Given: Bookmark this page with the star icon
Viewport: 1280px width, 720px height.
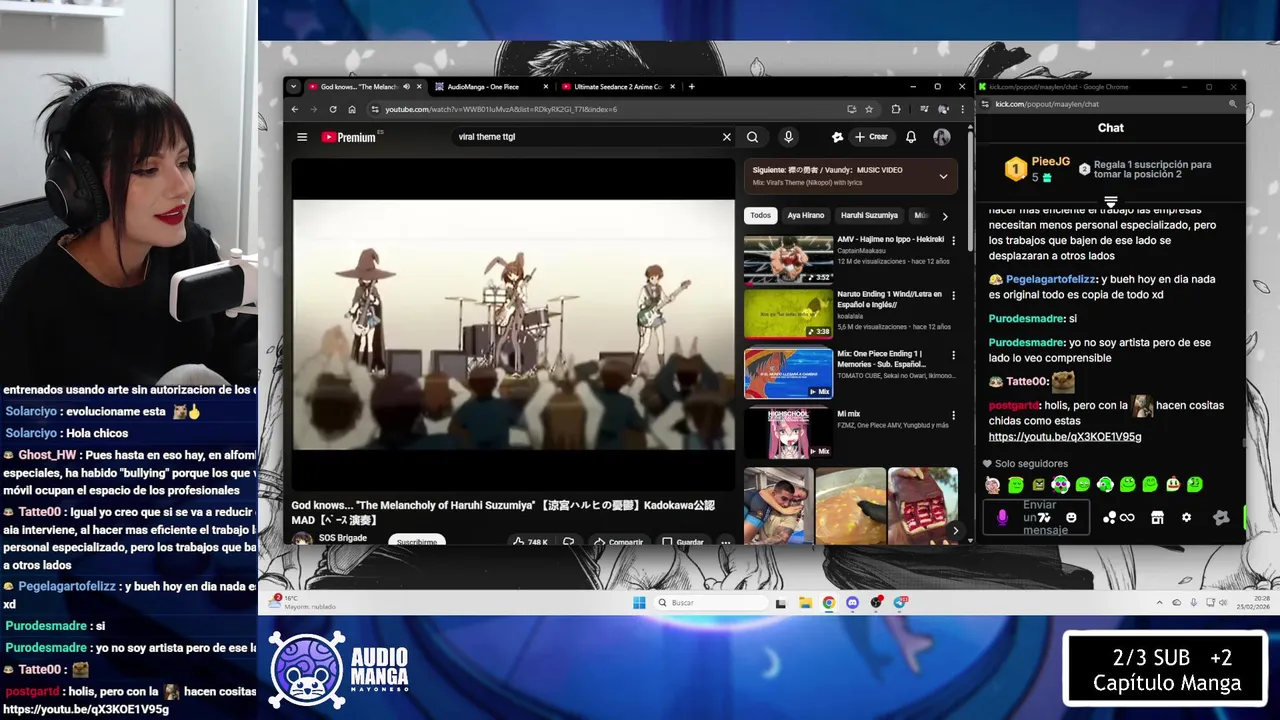Looking at the screenshot, I should coord(869,109).
